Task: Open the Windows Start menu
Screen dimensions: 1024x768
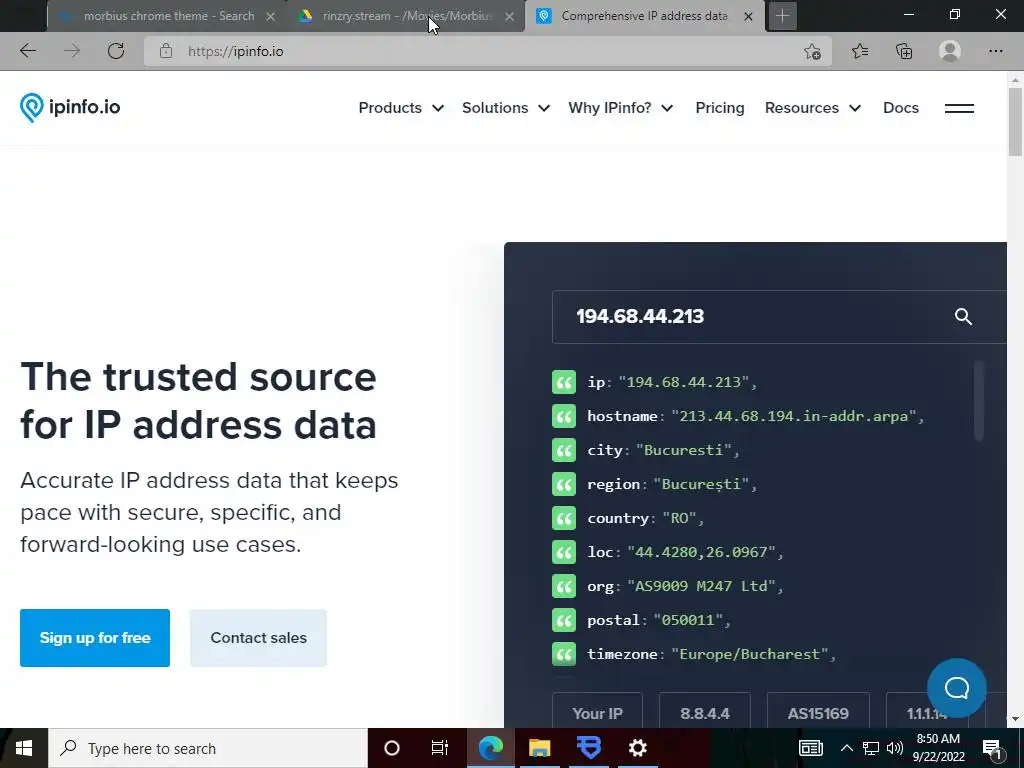Action: (x=24, y=748)
